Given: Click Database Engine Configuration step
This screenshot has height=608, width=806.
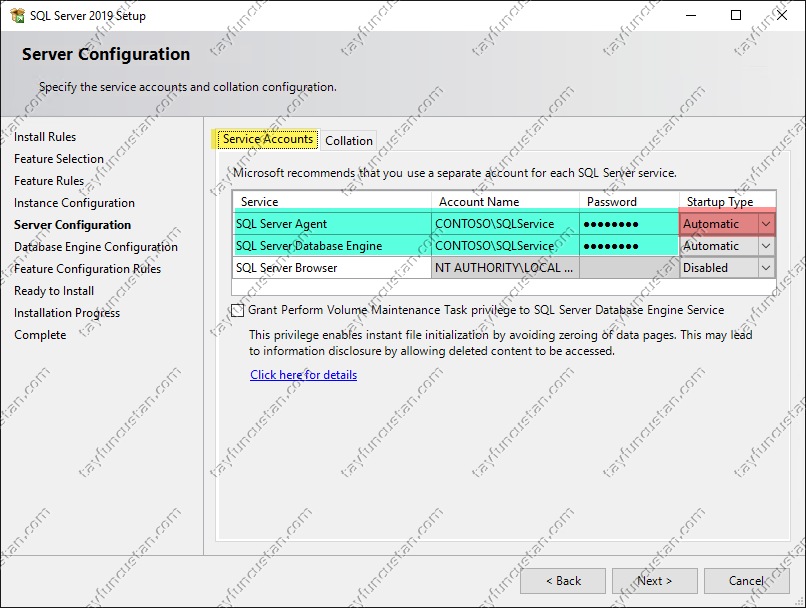Looking at the screenshot, I should 96,247.
